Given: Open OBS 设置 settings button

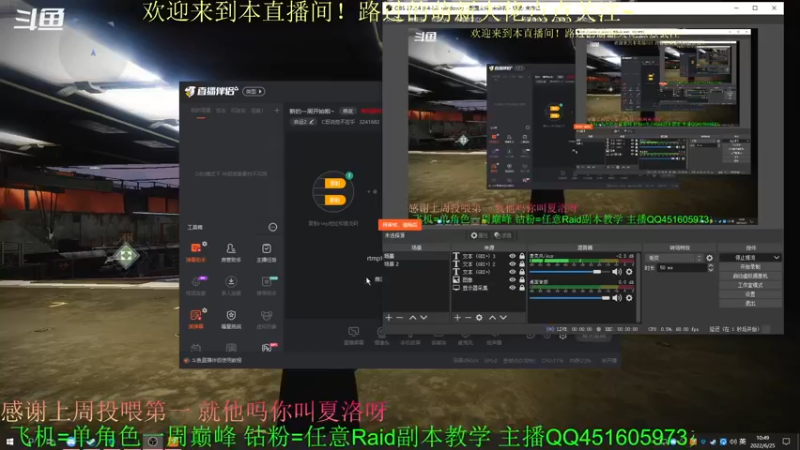Looking at the screenshot, I should (x=750, y=294).
